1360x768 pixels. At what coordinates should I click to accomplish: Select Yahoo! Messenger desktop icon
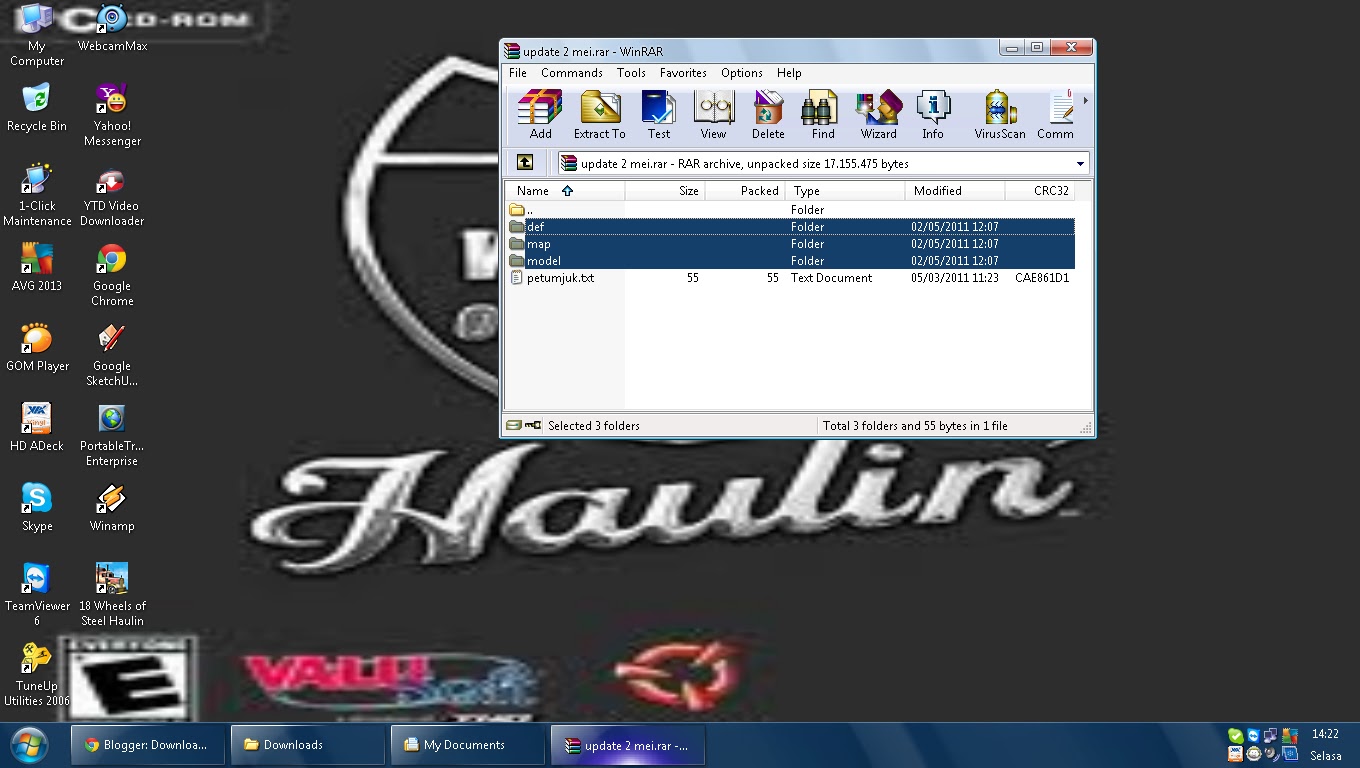pos(112,116)
